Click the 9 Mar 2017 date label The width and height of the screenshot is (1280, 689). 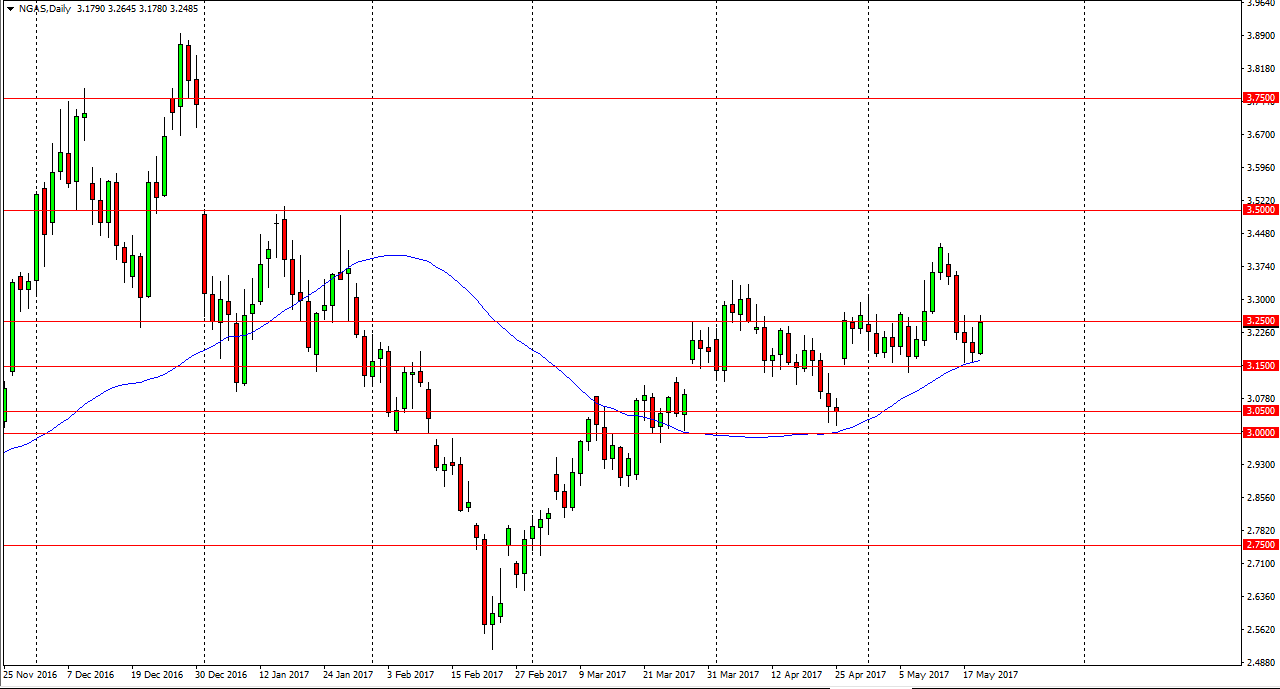pyautogui.click(x=603, y=675)
